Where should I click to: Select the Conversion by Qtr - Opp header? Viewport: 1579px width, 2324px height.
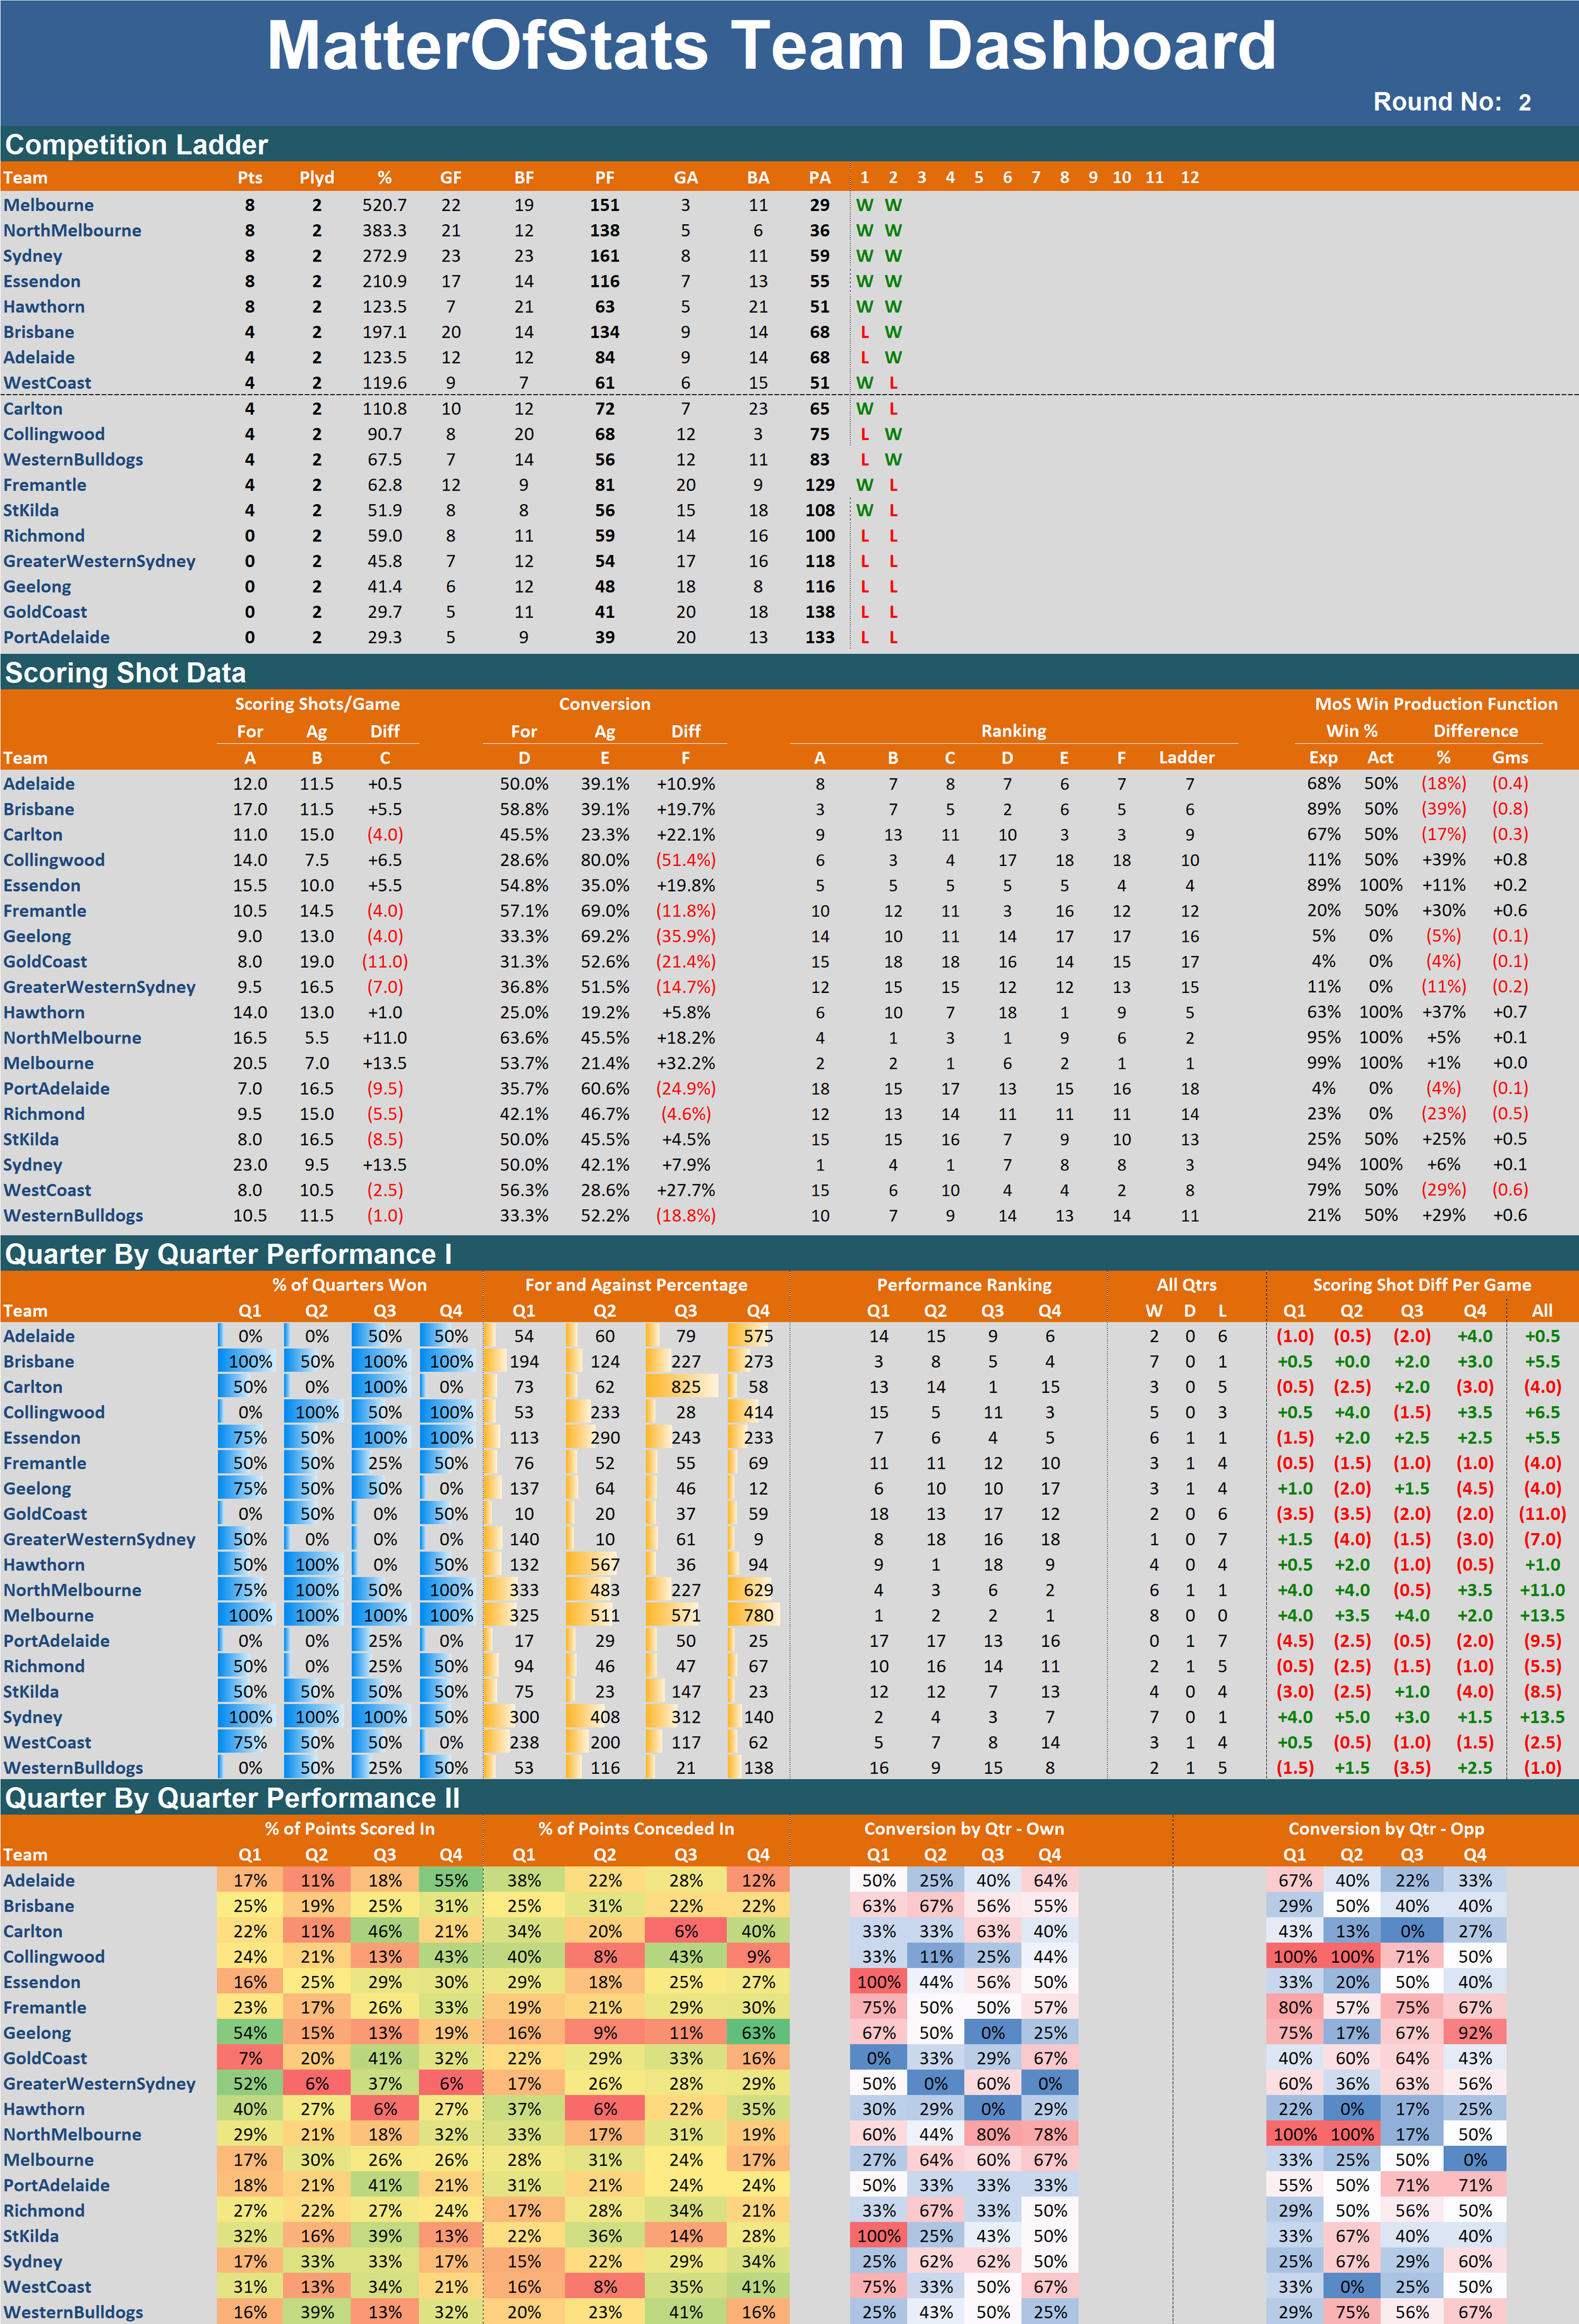(x=1386, y=1829)
